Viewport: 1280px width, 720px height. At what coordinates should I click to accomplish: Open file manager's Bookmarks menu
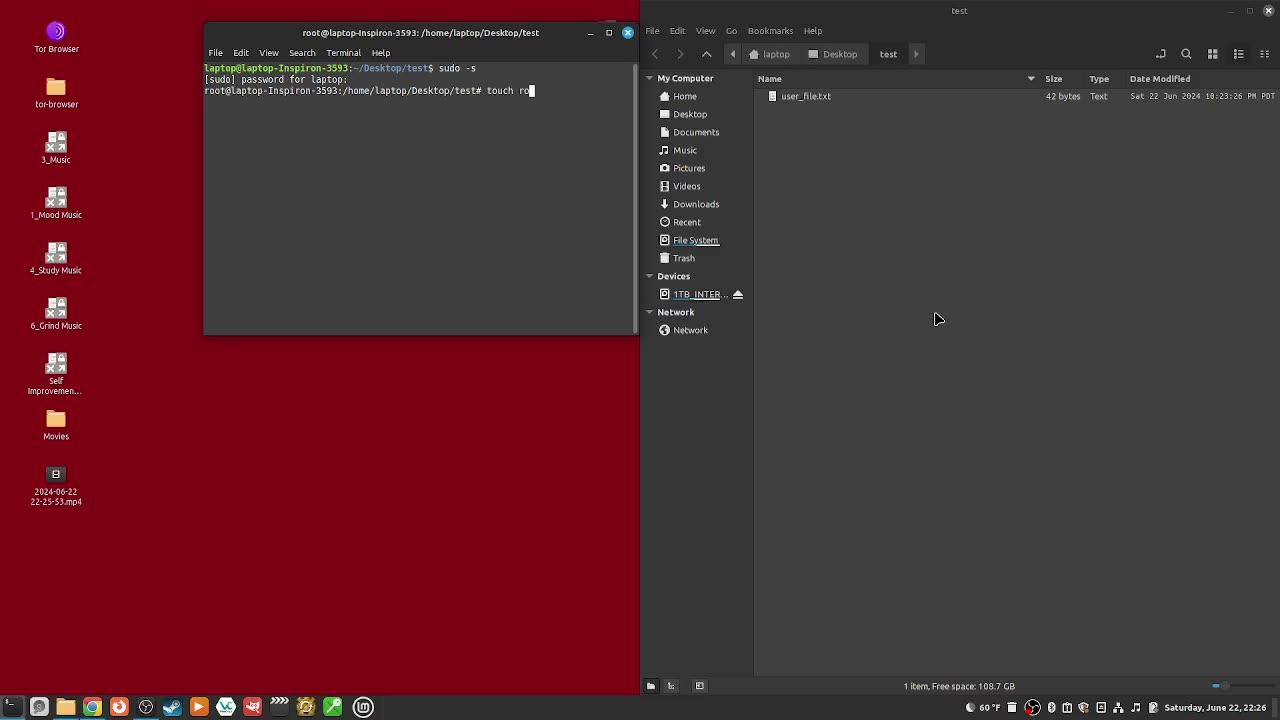770,31
